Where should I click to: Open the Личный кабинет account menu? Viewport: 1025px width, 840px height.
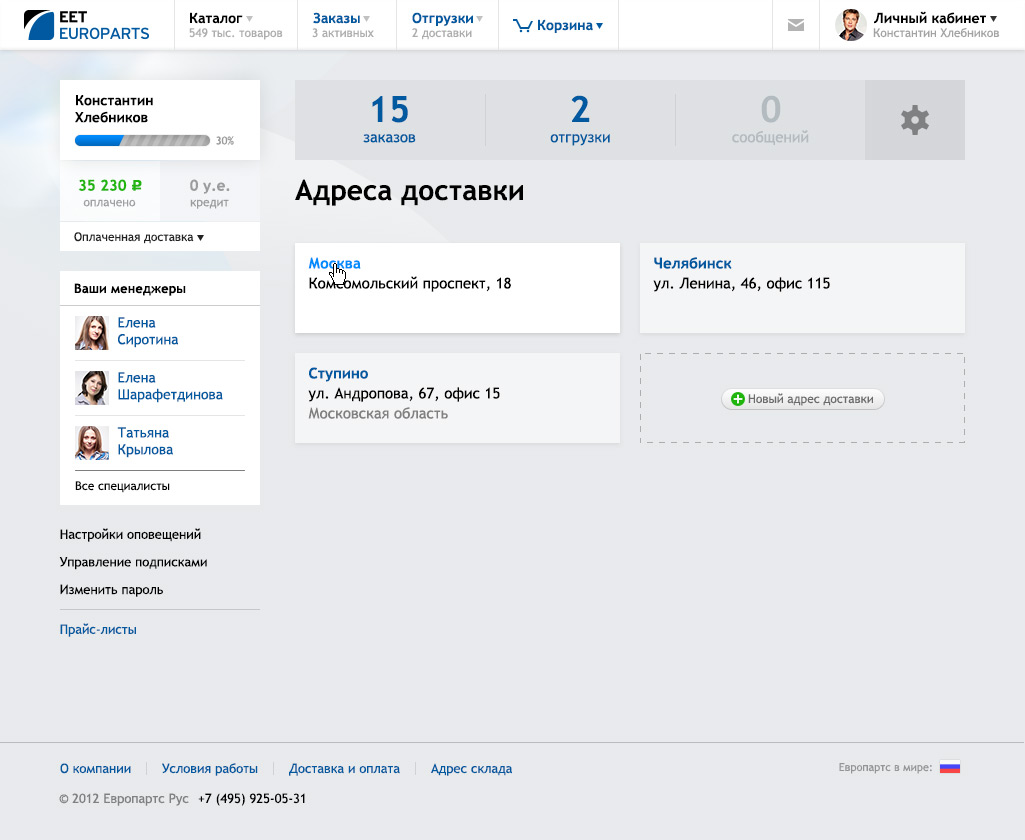(x=935, y=18)
